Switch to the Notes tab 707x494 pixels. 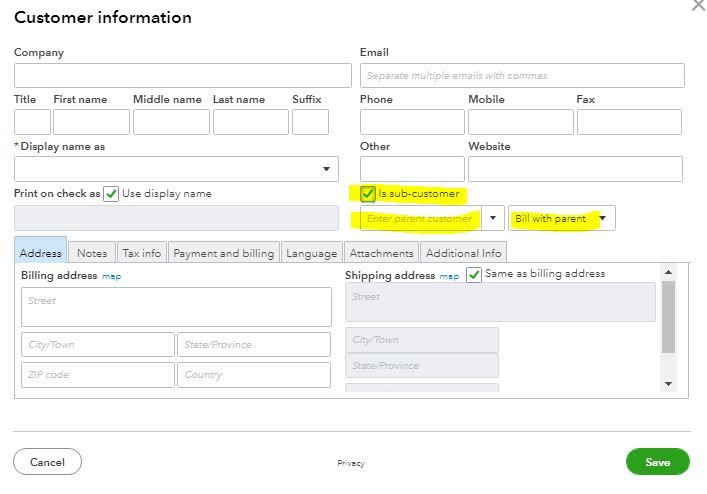point(92,253)
